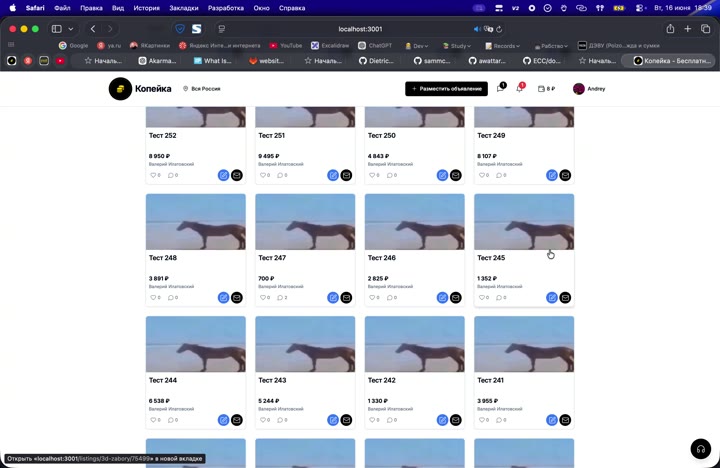Open Safari История menu
Image resolution: width=720 pixels, height=468 pixels.
(x=146, y=8)
